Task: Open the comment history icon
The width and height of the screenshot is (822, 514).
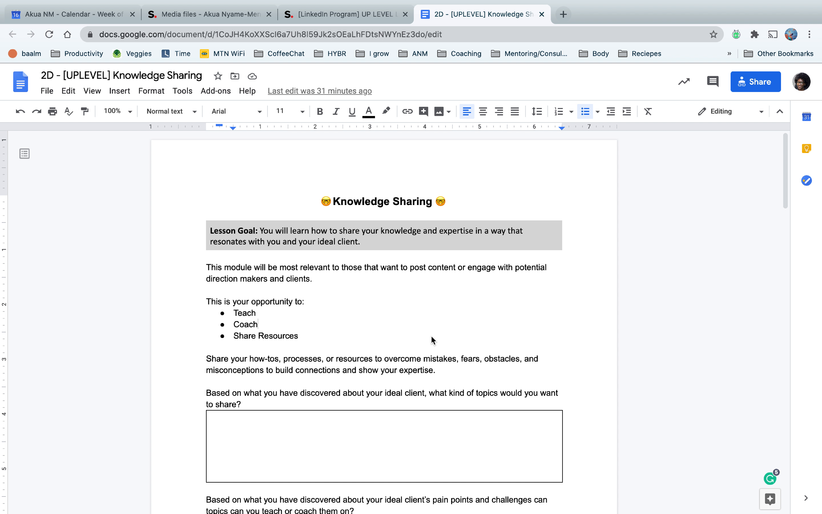Action: pyautogui.click(x=712, y=81)
